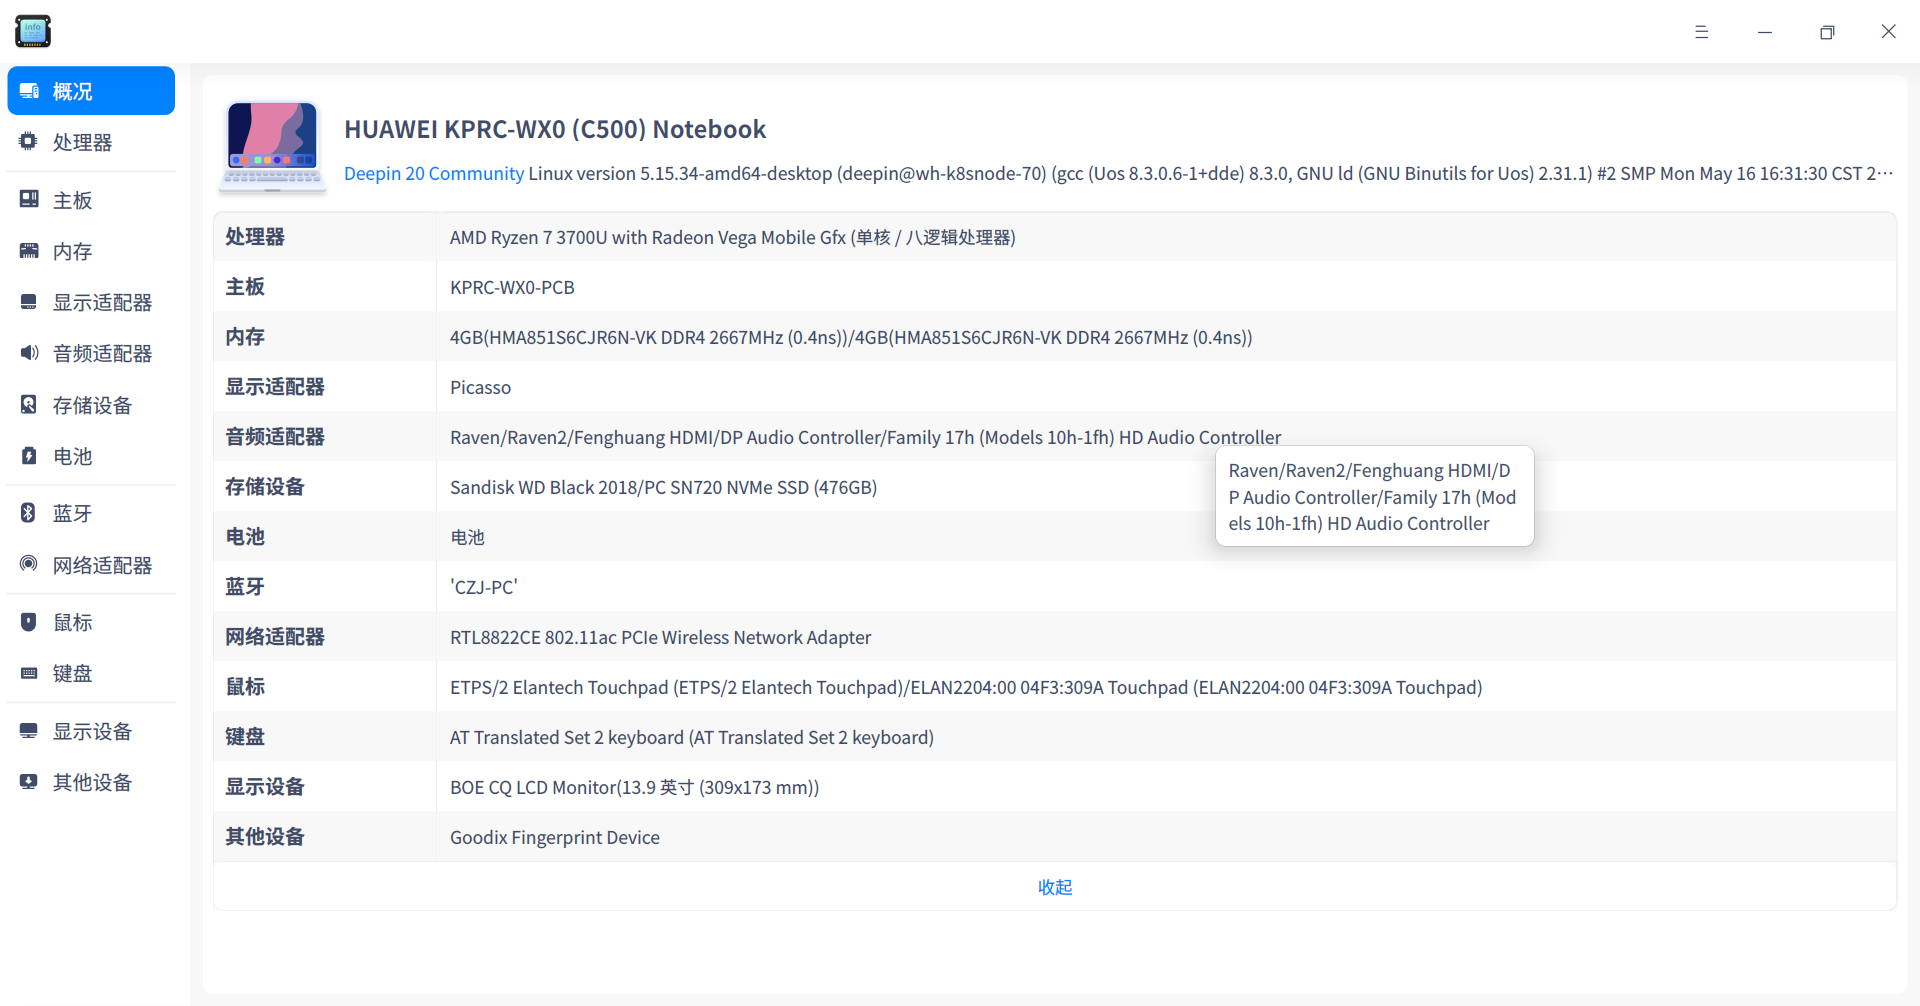Open the Deepin 20 Community link

(434, 173)
